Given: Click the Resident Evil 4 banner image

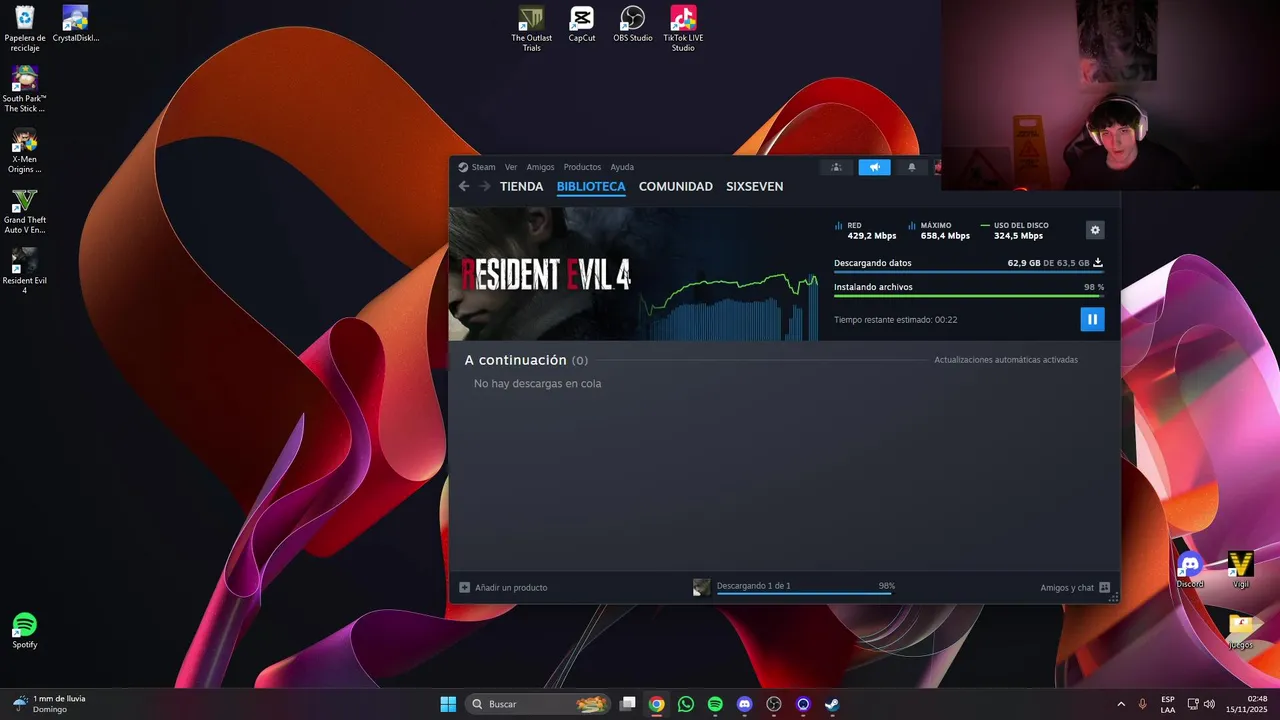Looking at the screenshot, I should [x=545, y=274].
